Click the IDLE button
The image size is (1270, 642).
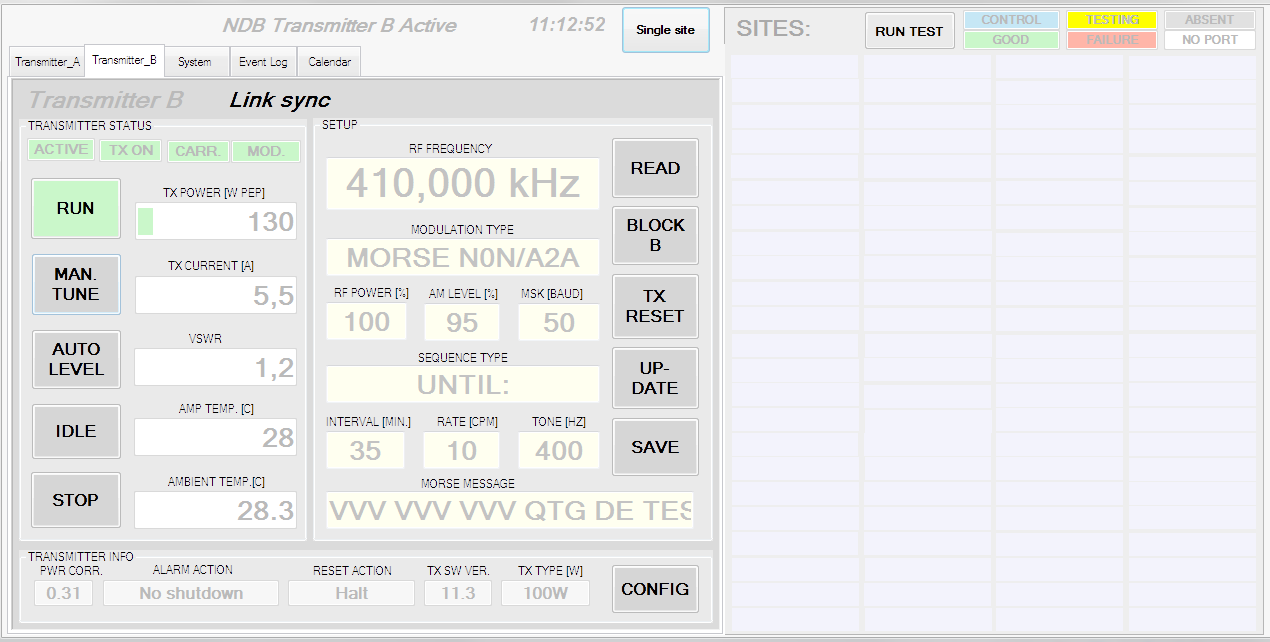[76, 431]
